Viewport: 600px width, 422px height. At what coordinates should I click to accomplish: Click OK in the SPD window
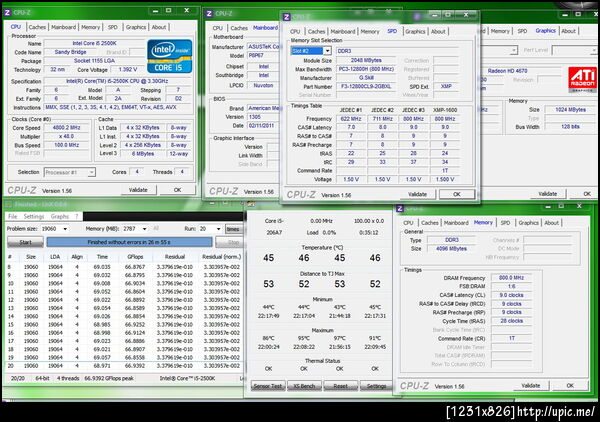pyautogui.click(x=457, y=194)
